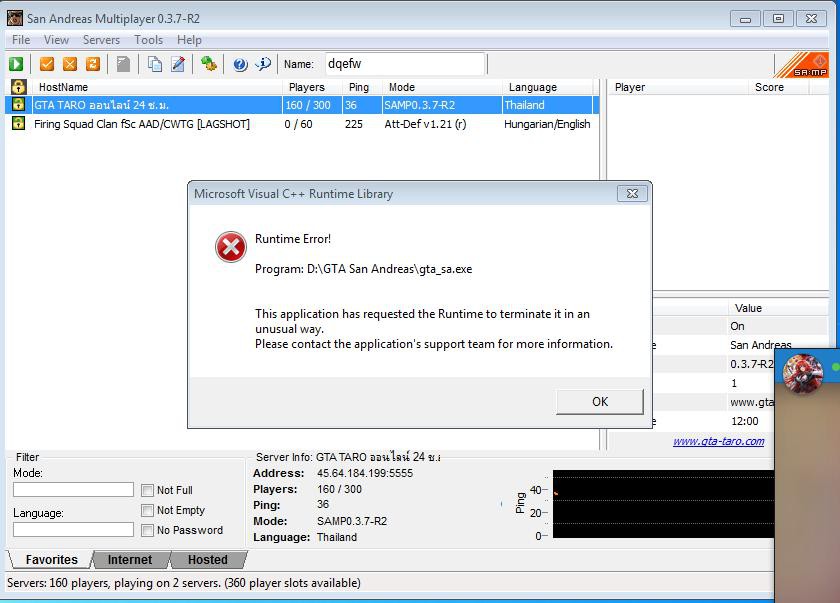The width and height of the screenshot is (840, 603).
Task: Click the San Andreas Multiplayer title bar icon
Action: 14,18
